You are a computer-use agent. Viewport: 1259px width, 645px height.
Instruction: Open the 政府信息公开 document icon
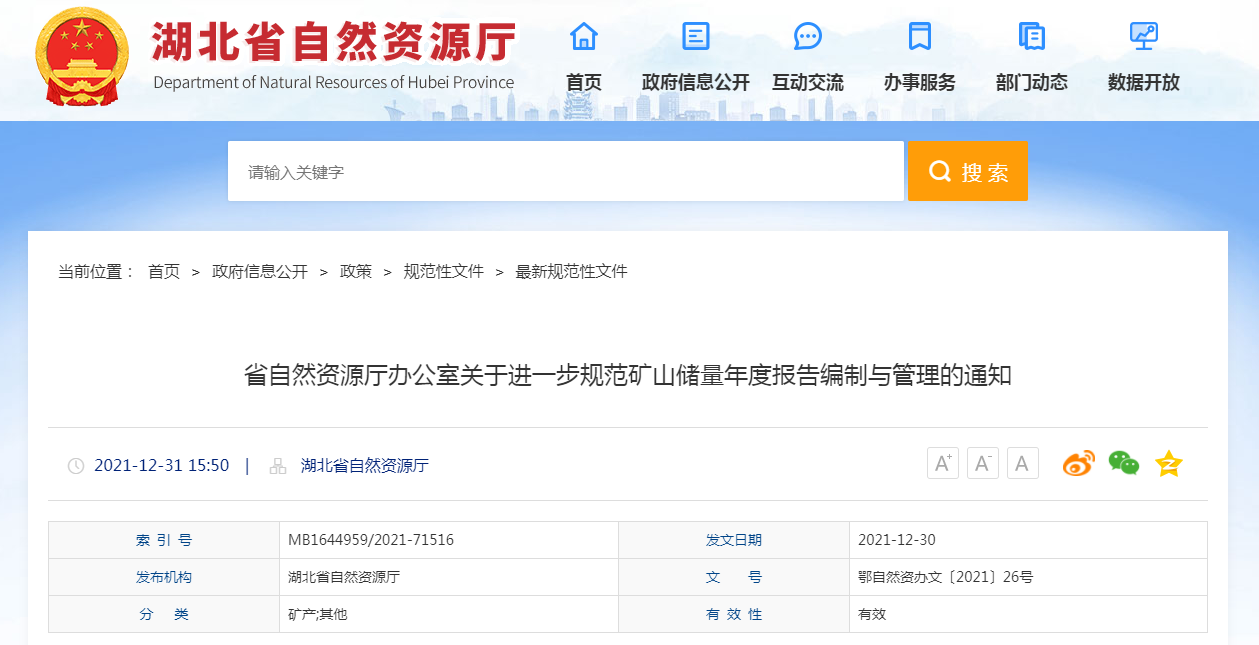click(695, 36)
